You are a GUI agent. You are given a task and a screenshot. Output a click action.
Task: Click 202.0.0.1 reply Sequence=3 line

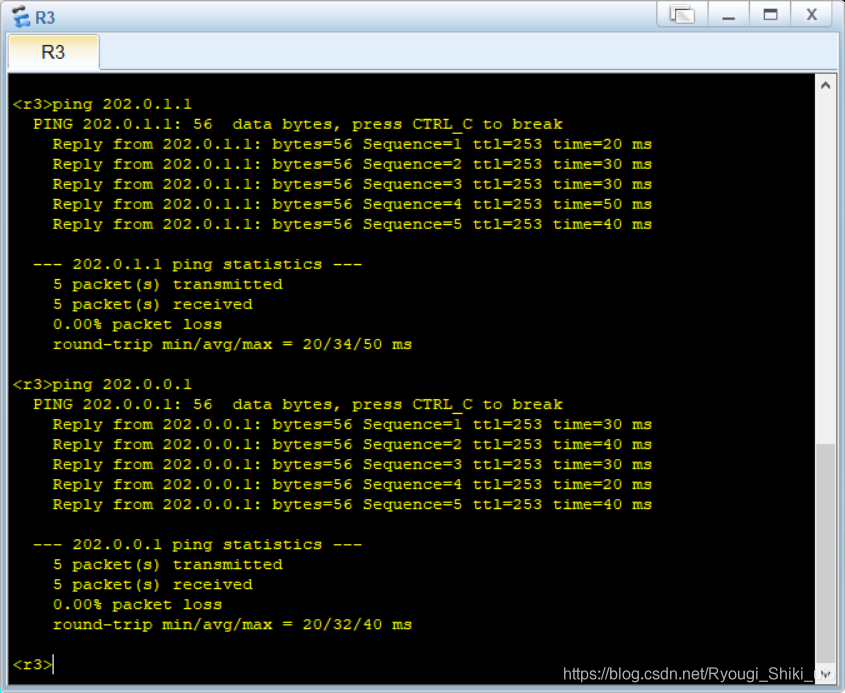click(x=352, y=464)
